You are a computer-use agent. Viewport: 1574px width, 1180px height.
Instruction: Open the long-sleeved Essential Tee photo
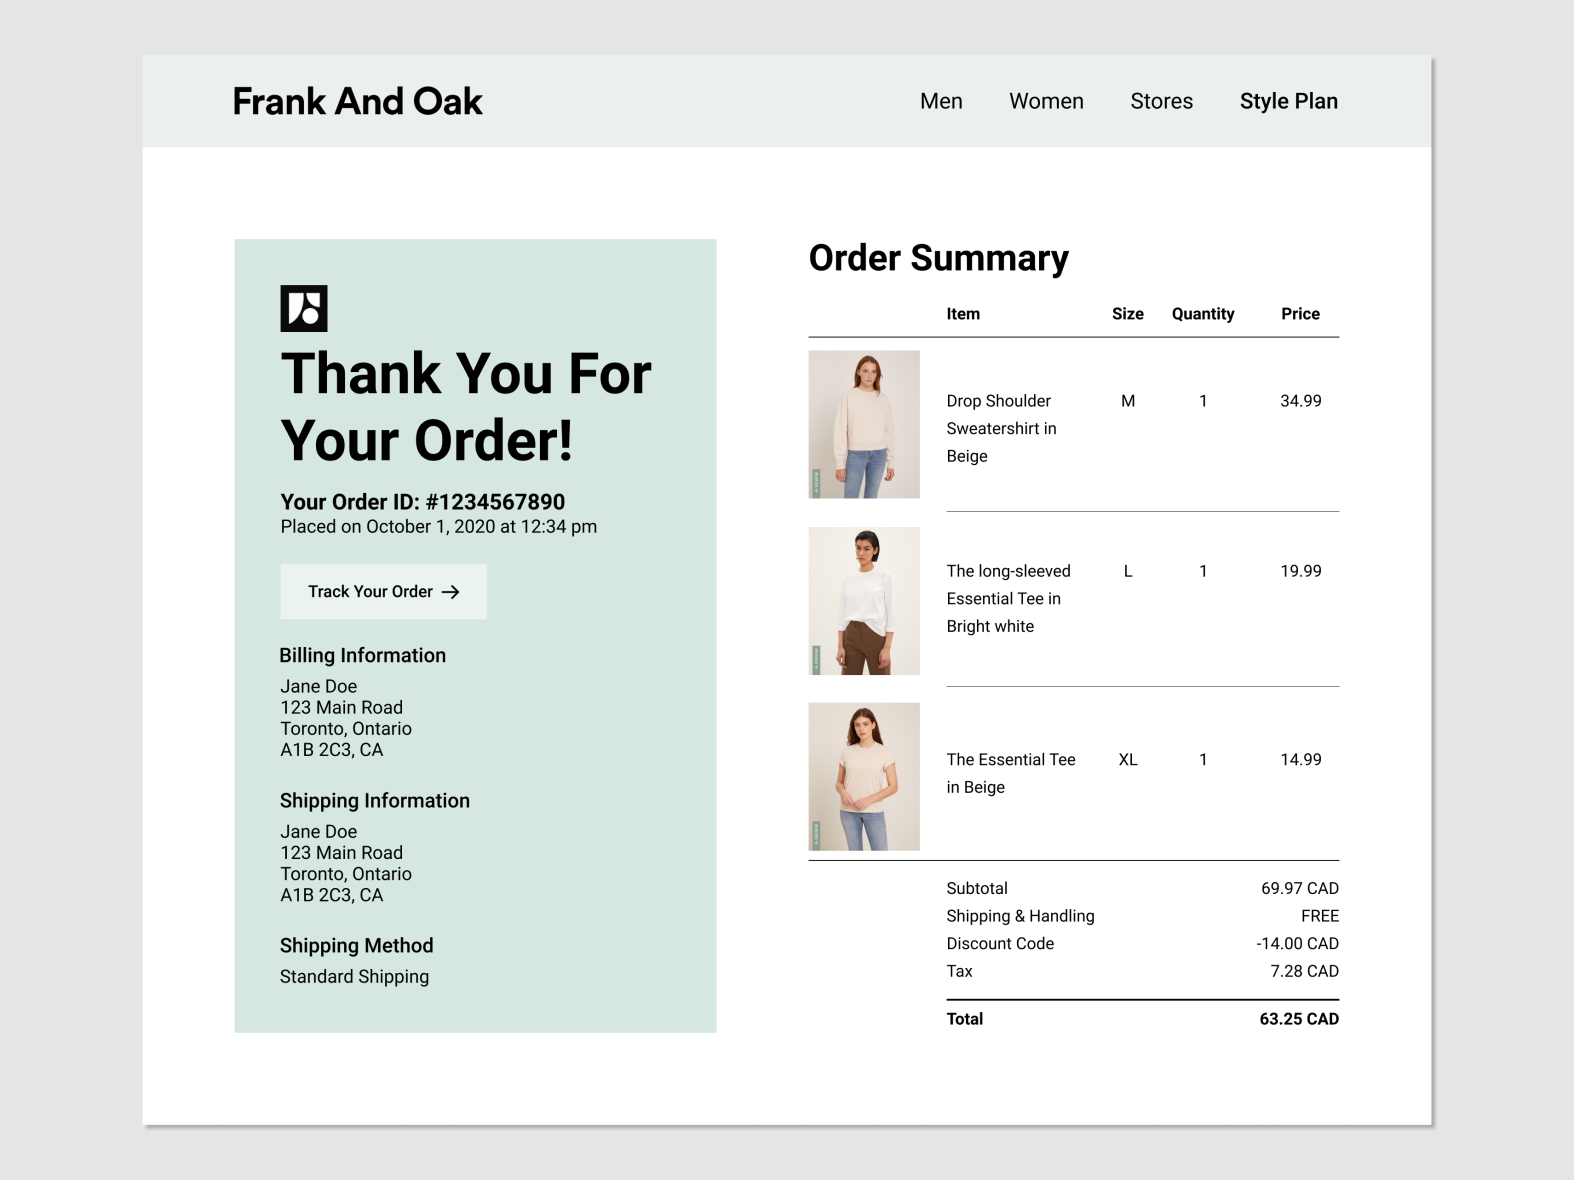[864, 601]
